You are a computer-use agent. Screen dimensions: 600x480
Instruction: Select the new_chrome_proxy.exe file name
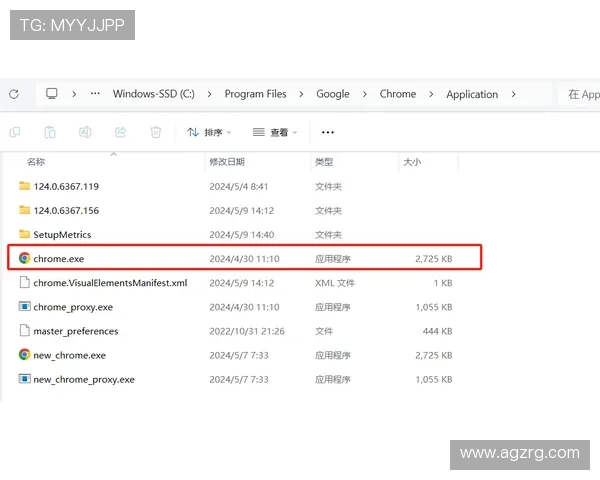coord(84,379)
